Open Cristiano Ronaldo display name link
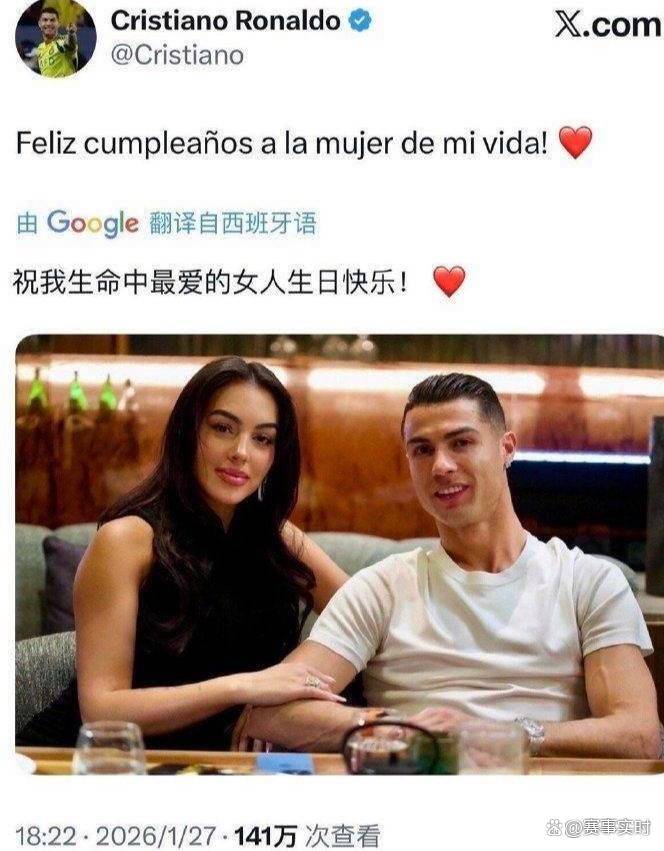The width and height of the screenshot is (664, 851). [225, 21]
